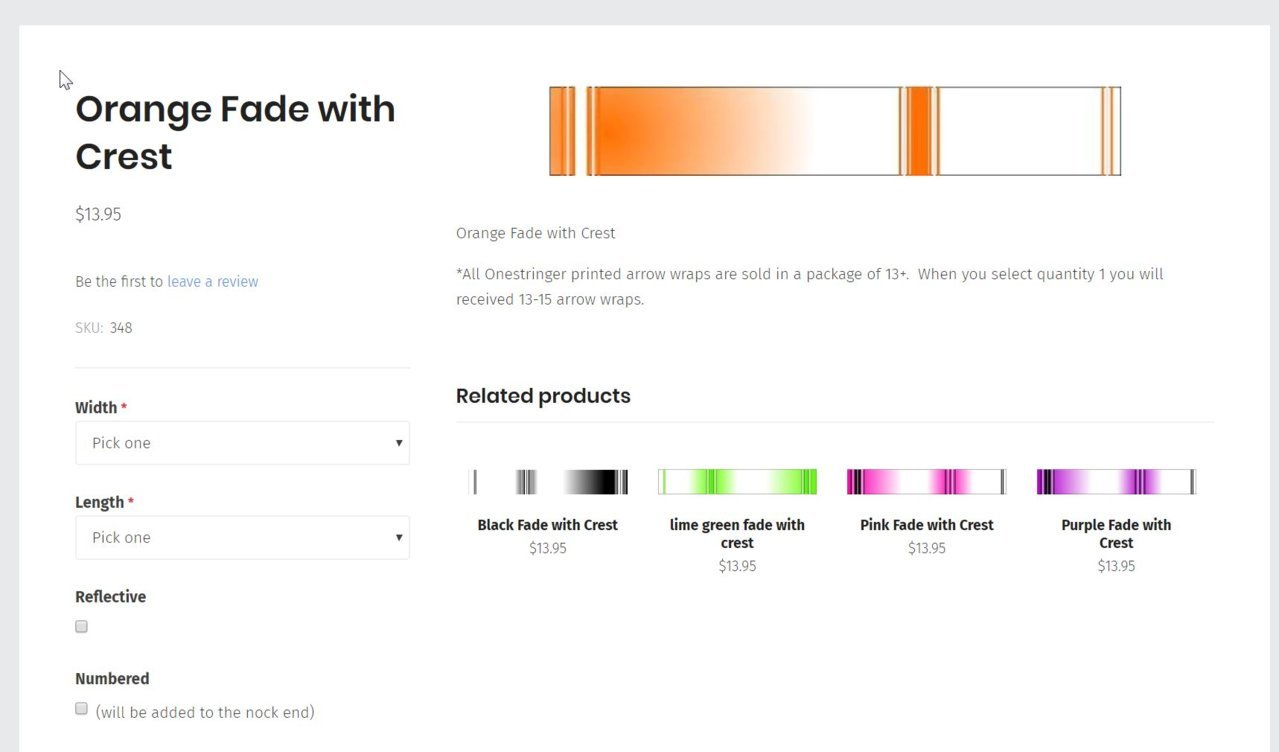1279x752 pixels.
Task: Open lime green fade with crest title
Action: point(737,534)
